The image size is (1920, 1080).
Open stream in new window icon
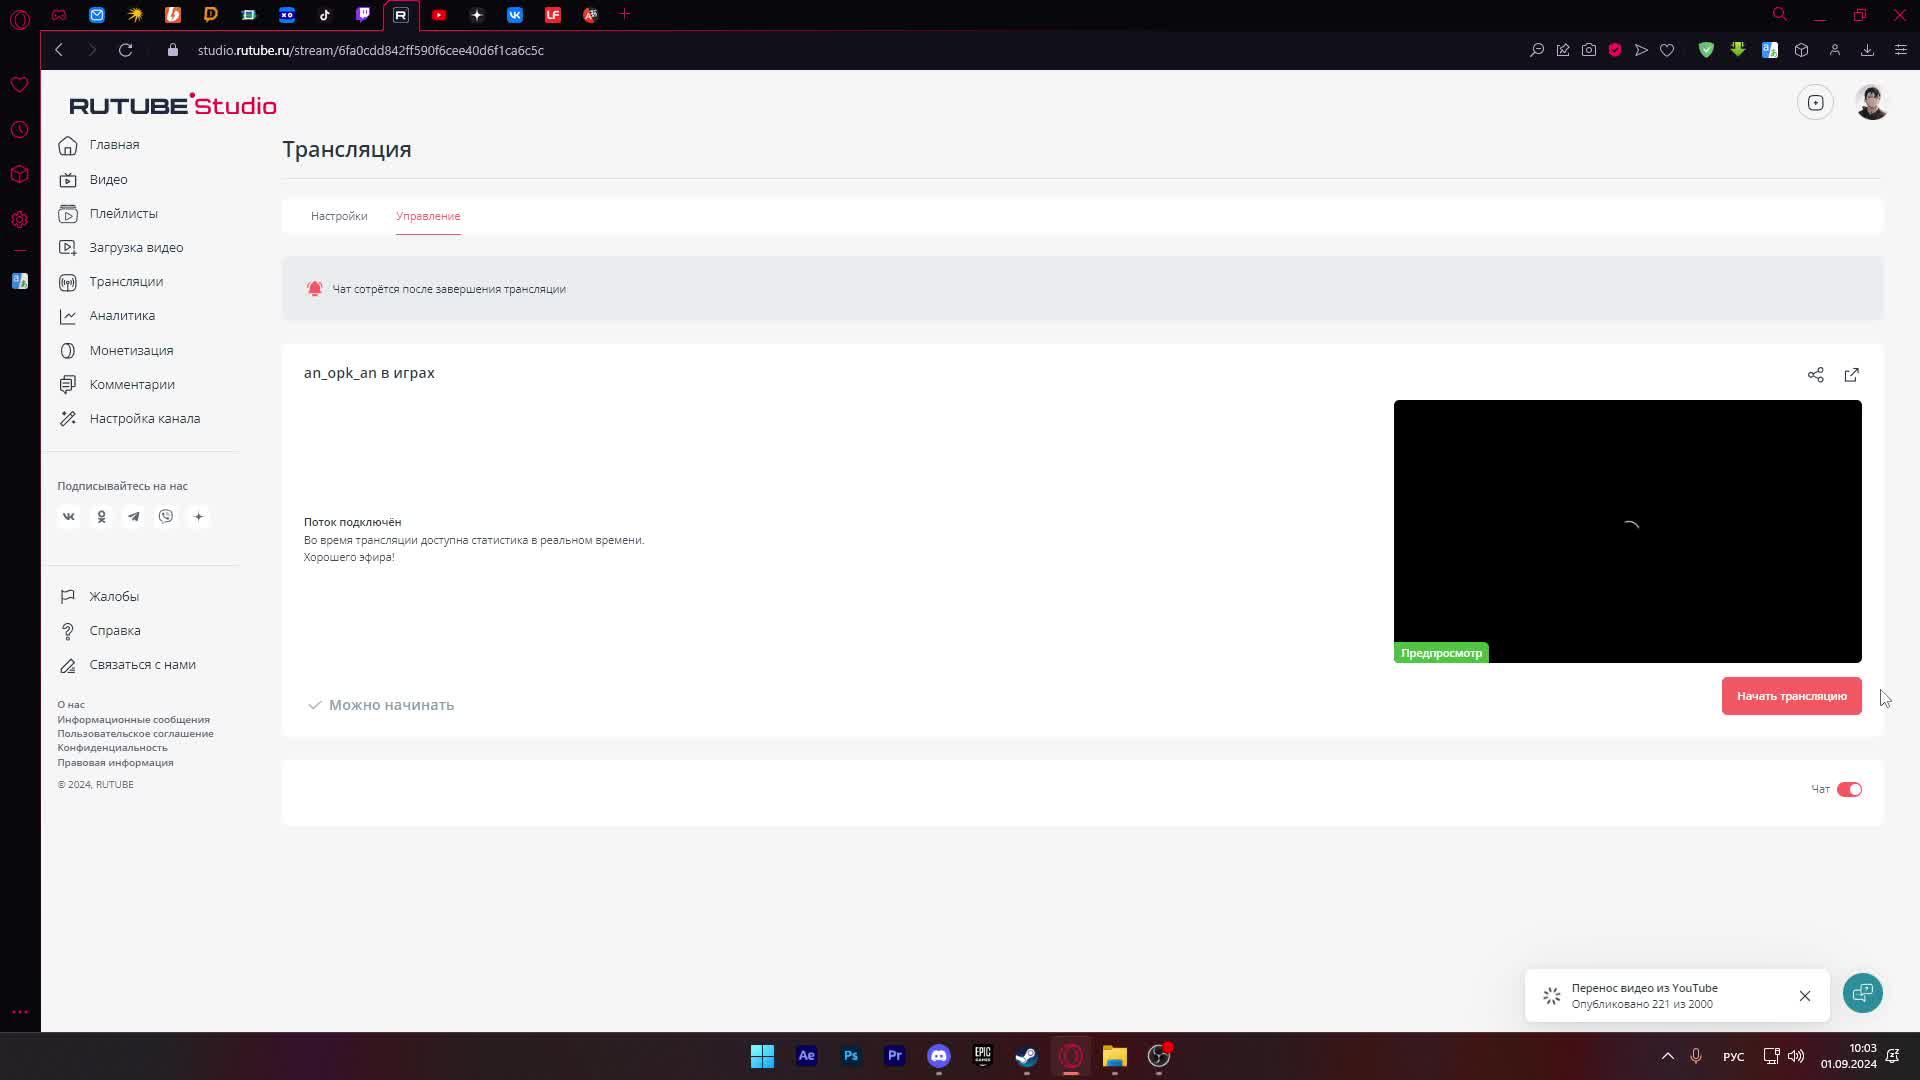[x=1851, y=375]
